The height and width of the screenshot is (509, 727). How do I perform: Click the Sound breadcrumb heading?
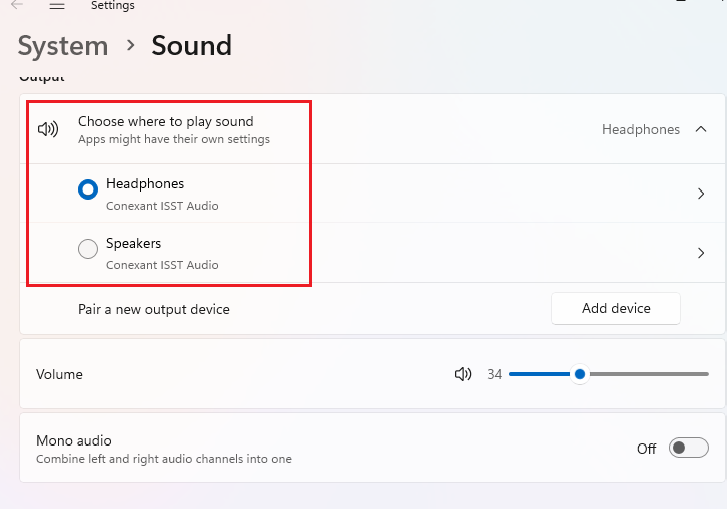[x=191, y=46]
